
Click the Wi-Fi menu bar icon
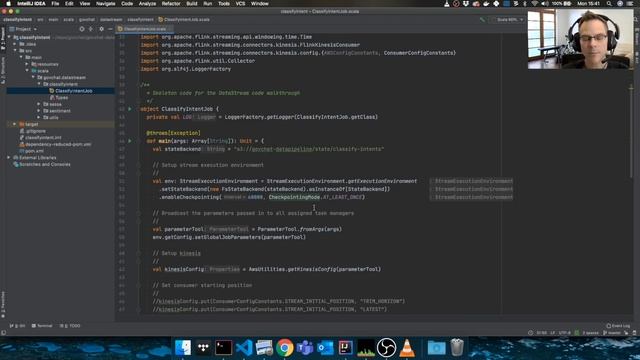coord(535,4)
